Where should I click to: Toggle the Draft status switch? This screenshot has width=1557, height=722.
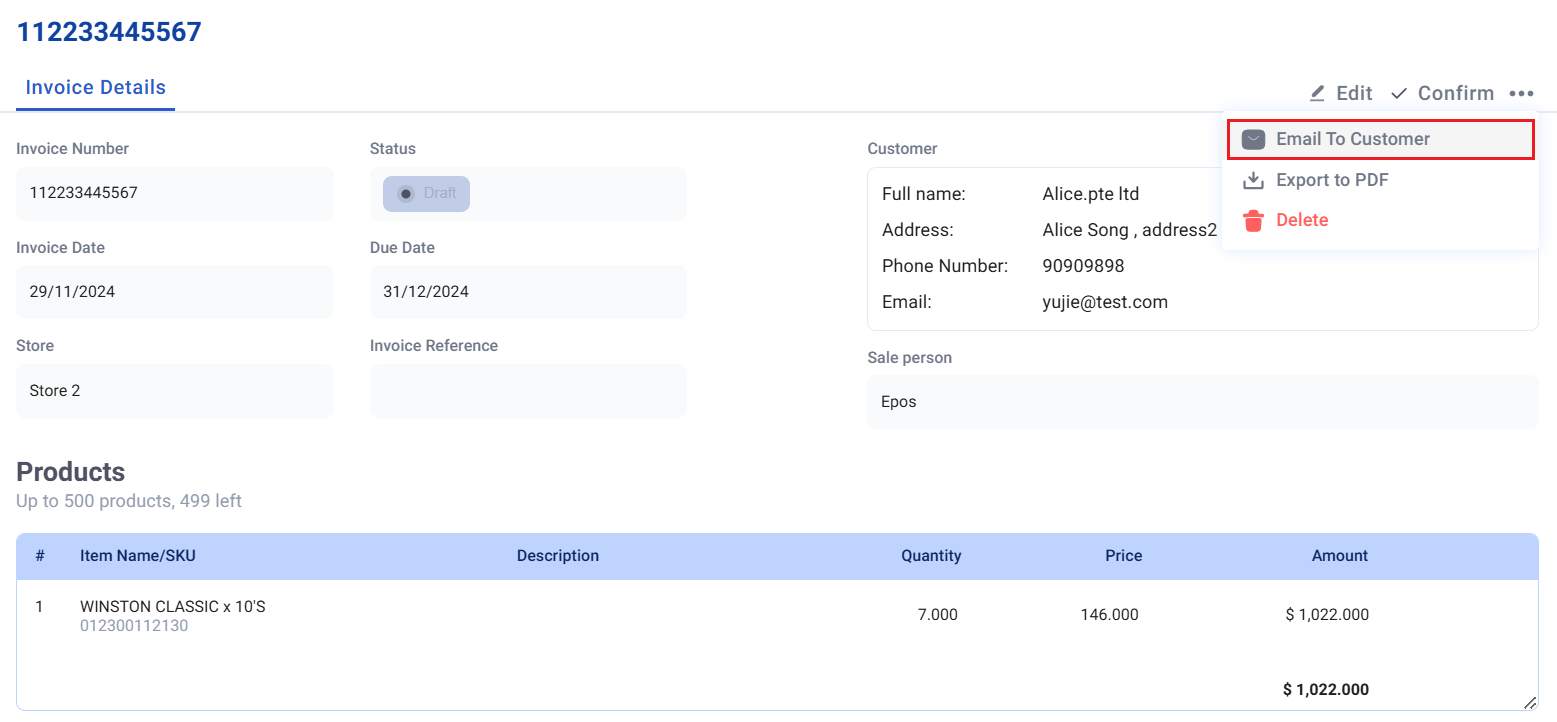[425, 193]
